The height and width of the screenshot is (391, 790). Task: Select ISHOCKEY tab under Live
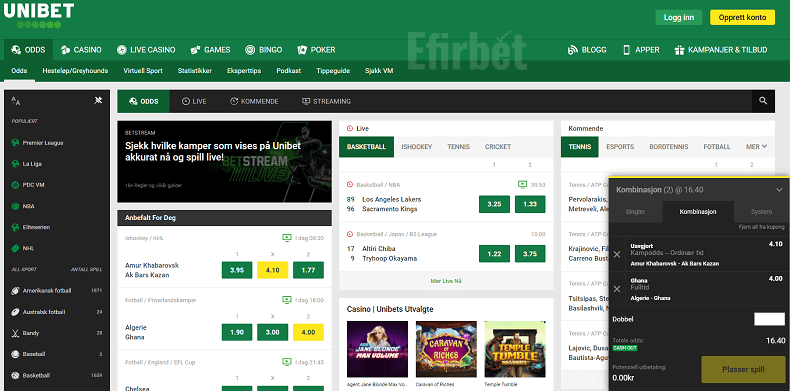[417, 147]
